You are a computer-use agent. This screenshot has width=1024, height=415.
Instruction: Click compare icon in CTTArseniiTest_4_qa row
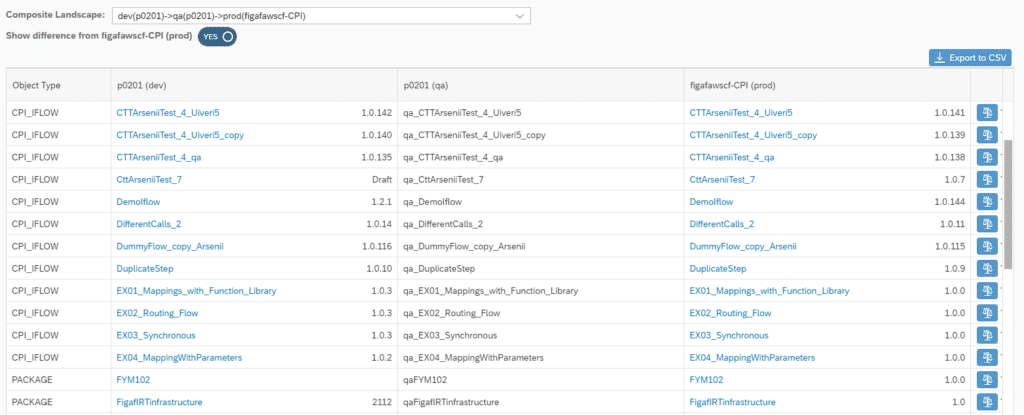[x=987, y=158]
